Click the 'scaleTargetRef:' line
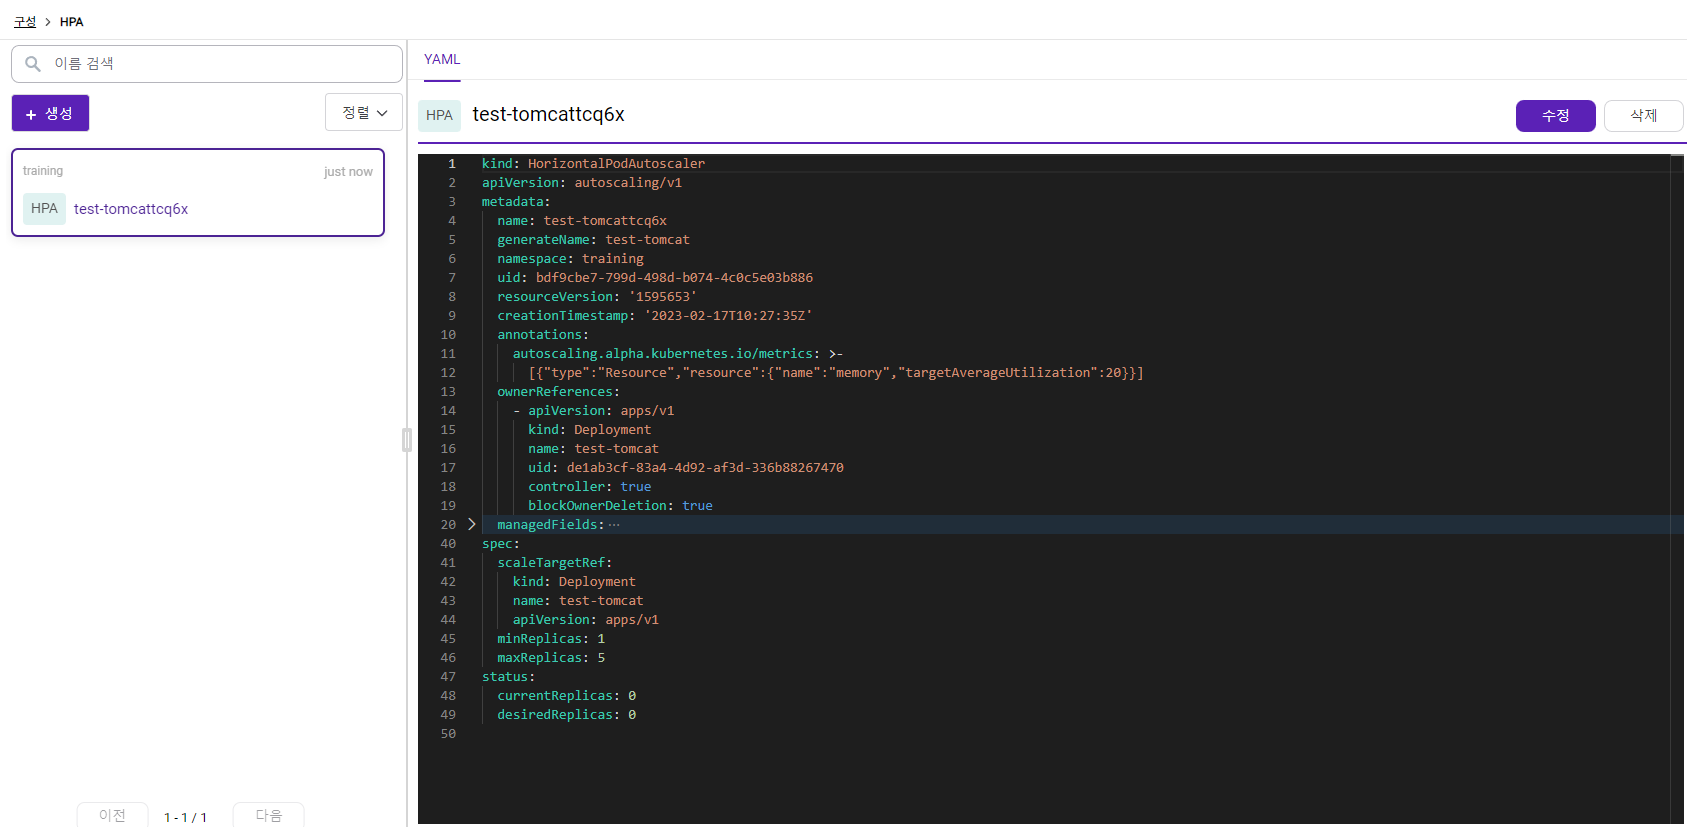Viewport: 1687px width, 827px height. tap(554, 562)
